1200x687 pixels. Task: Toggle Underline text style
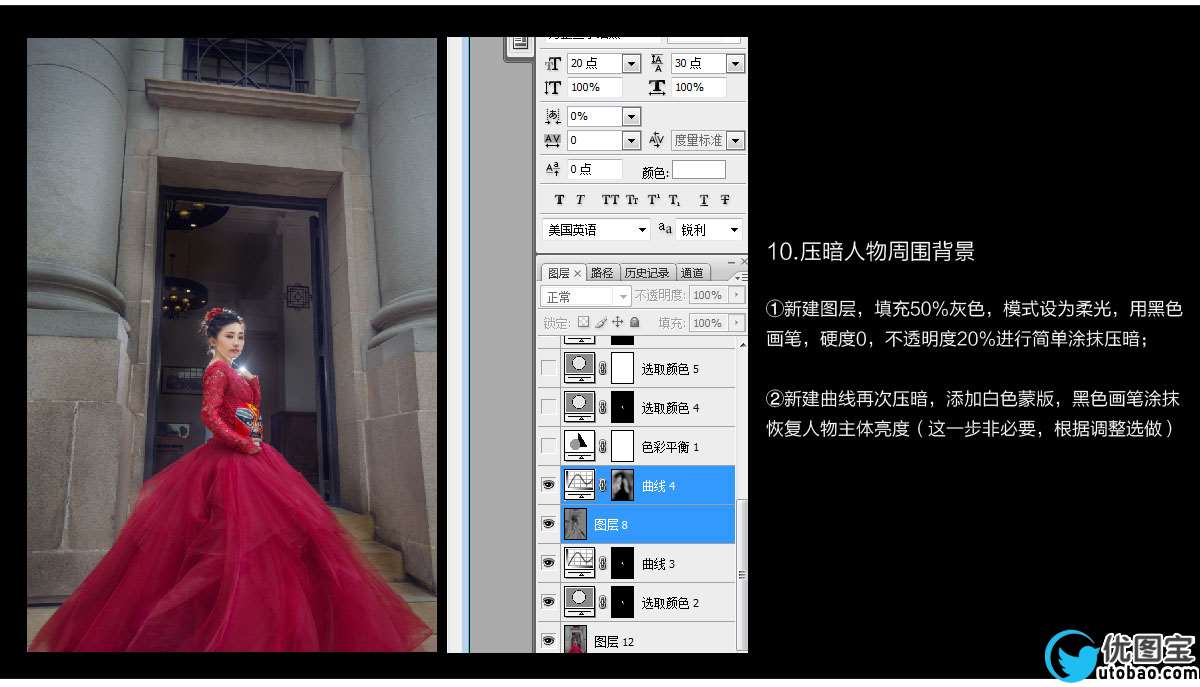tap(704, 200)
